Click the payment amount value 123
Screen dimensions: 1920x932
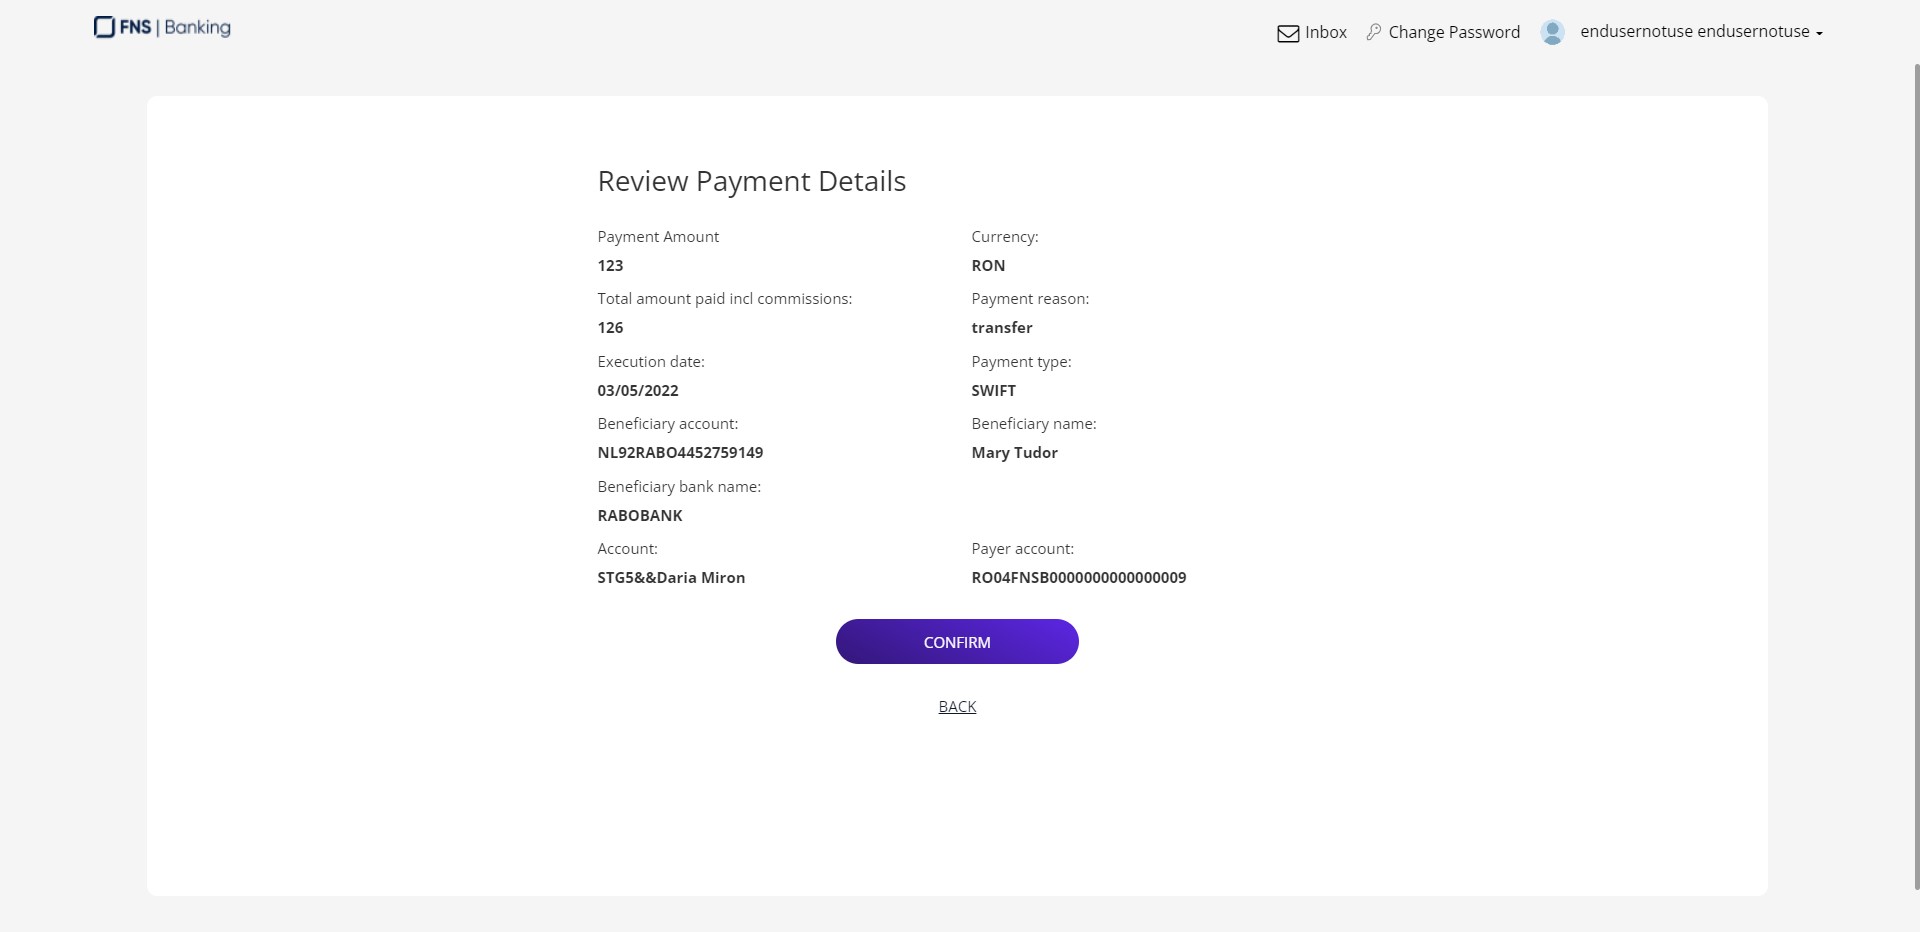tap(610, 266)
